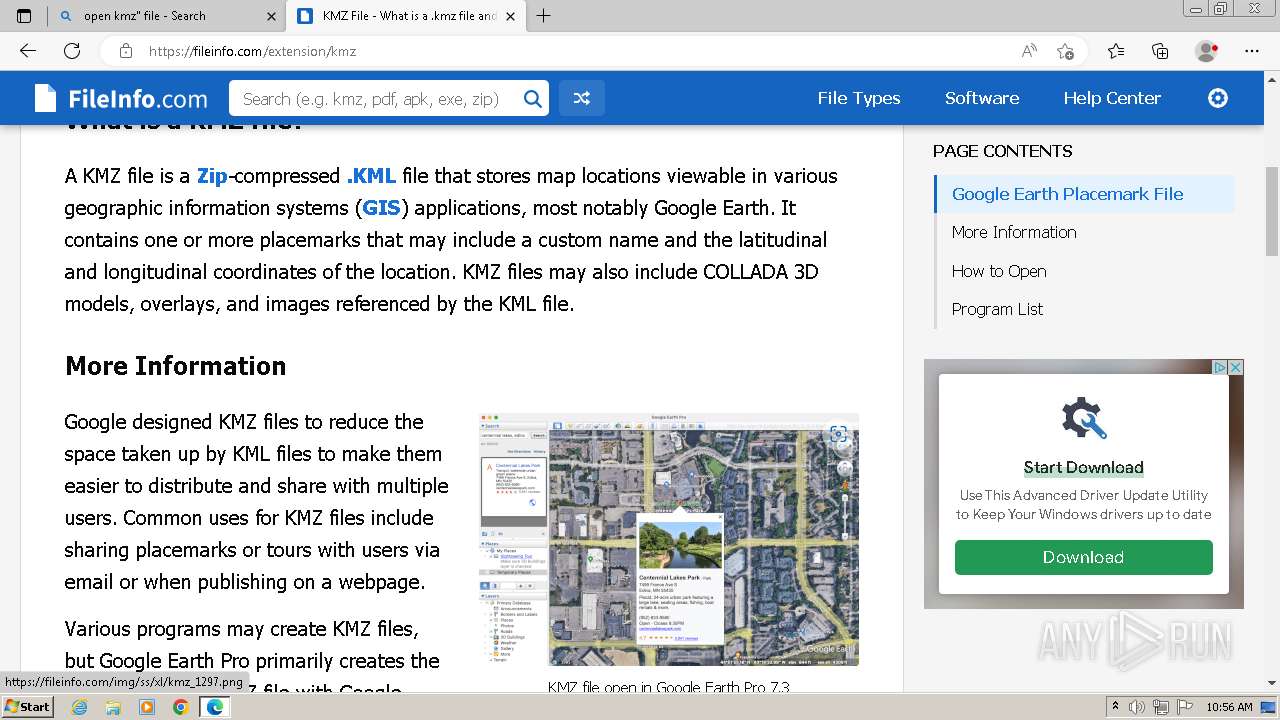Open Chrome from taskbar
This screenshot has width=1280, height=720.
[180, 707]
